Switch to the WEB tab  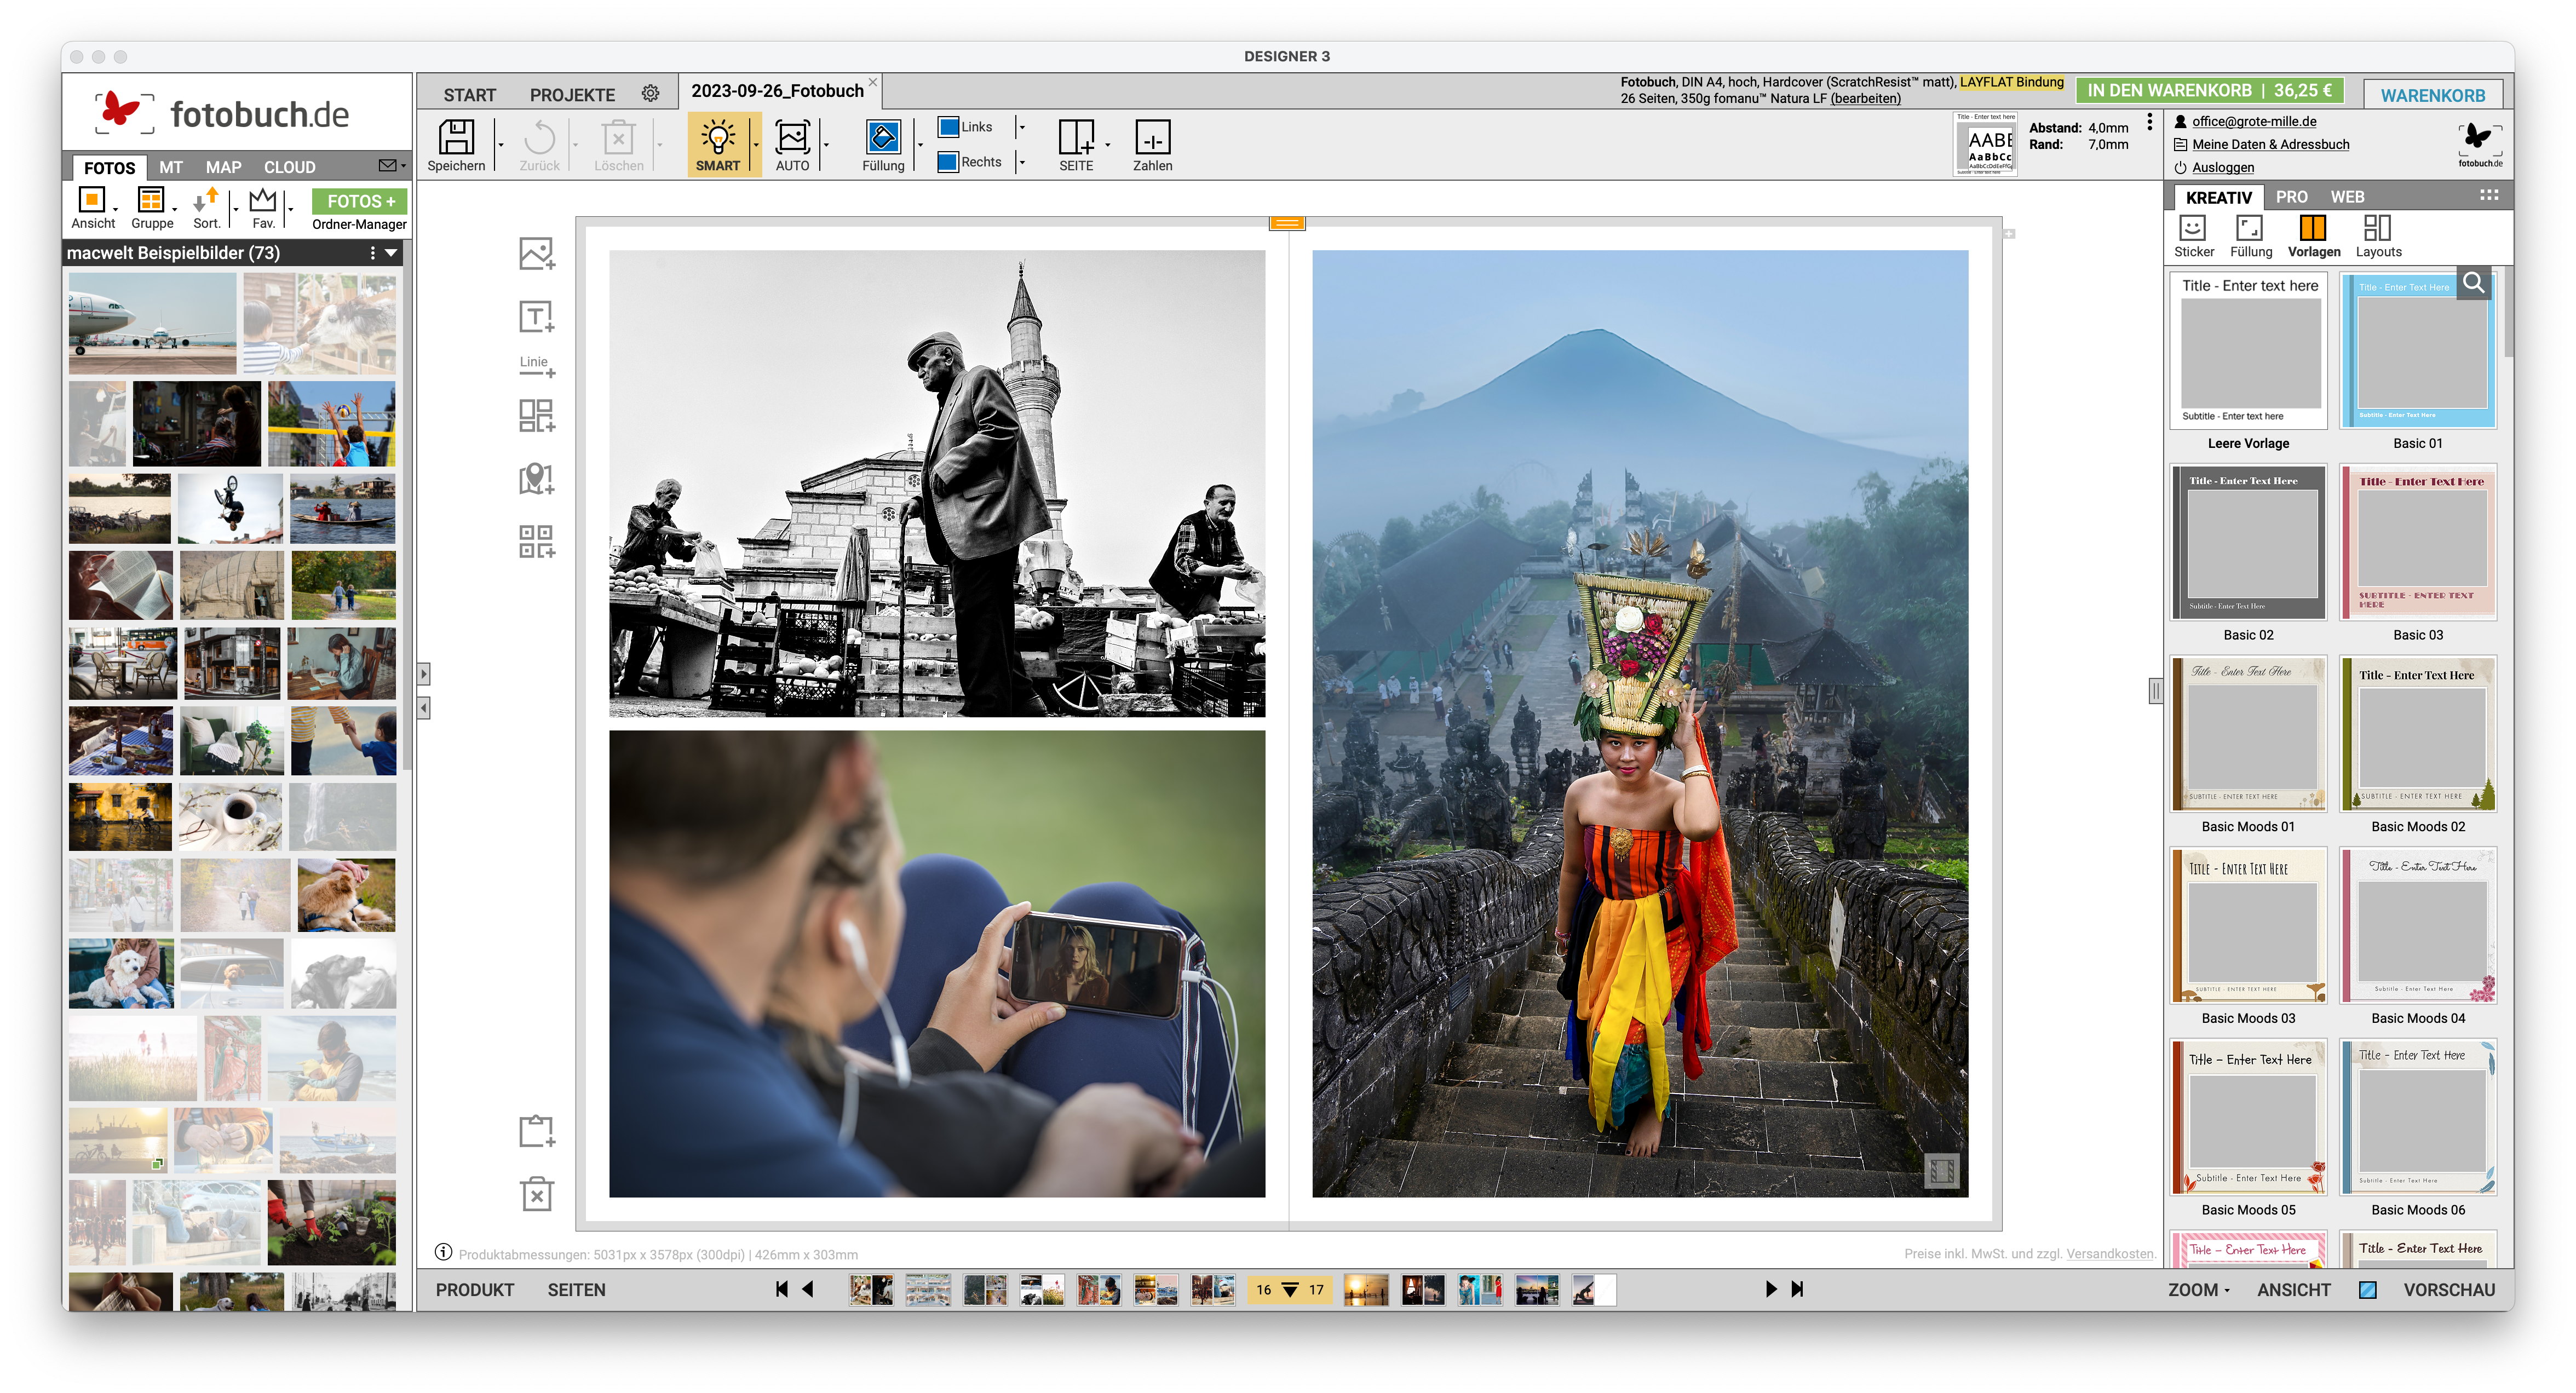tap(2347, 197)
